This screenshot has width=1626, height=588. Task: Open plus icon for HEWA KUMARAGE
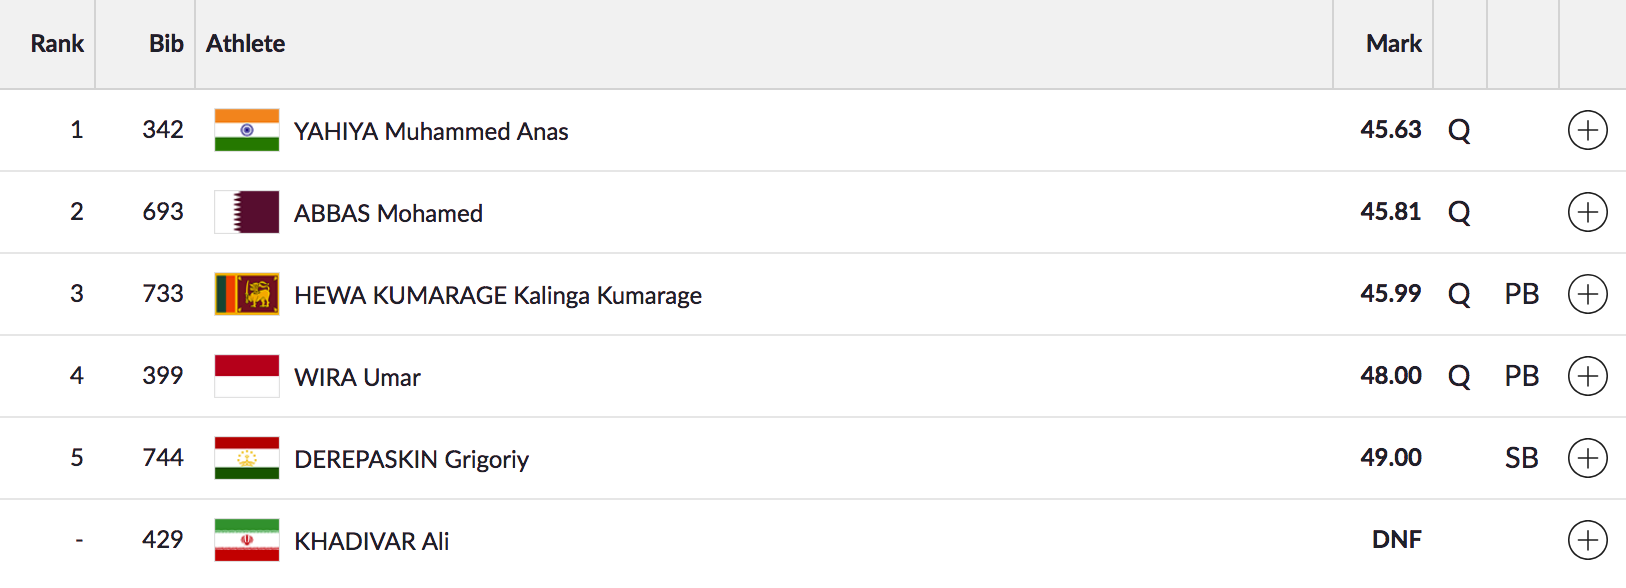(1587, 294)
